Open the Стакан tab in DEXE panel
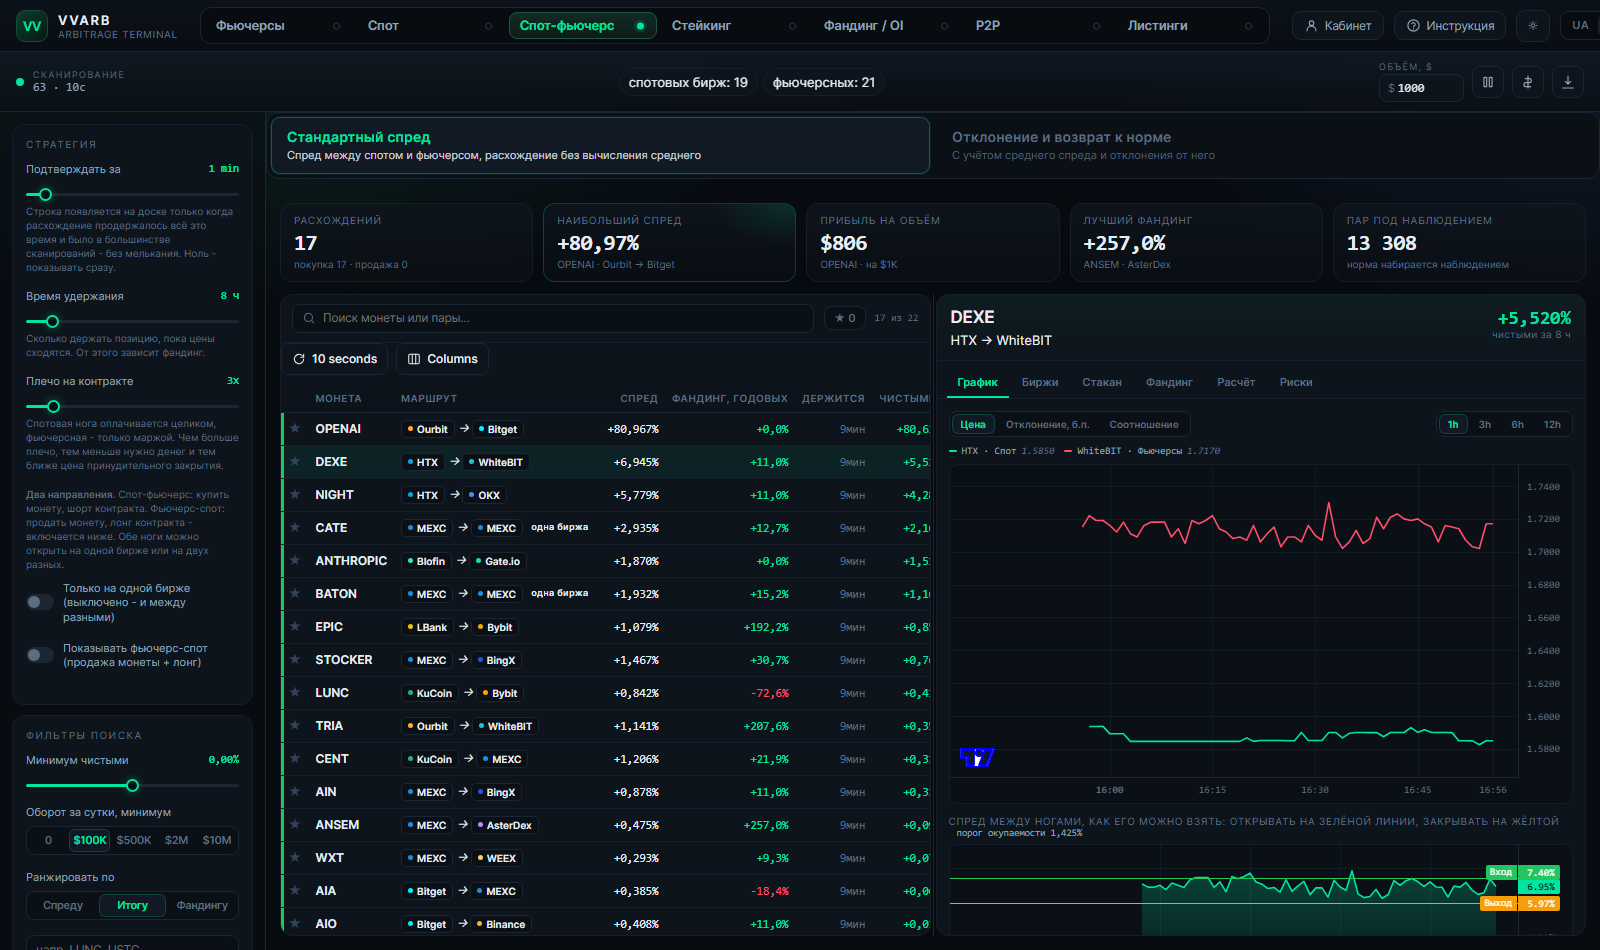 click(1102, 382)
